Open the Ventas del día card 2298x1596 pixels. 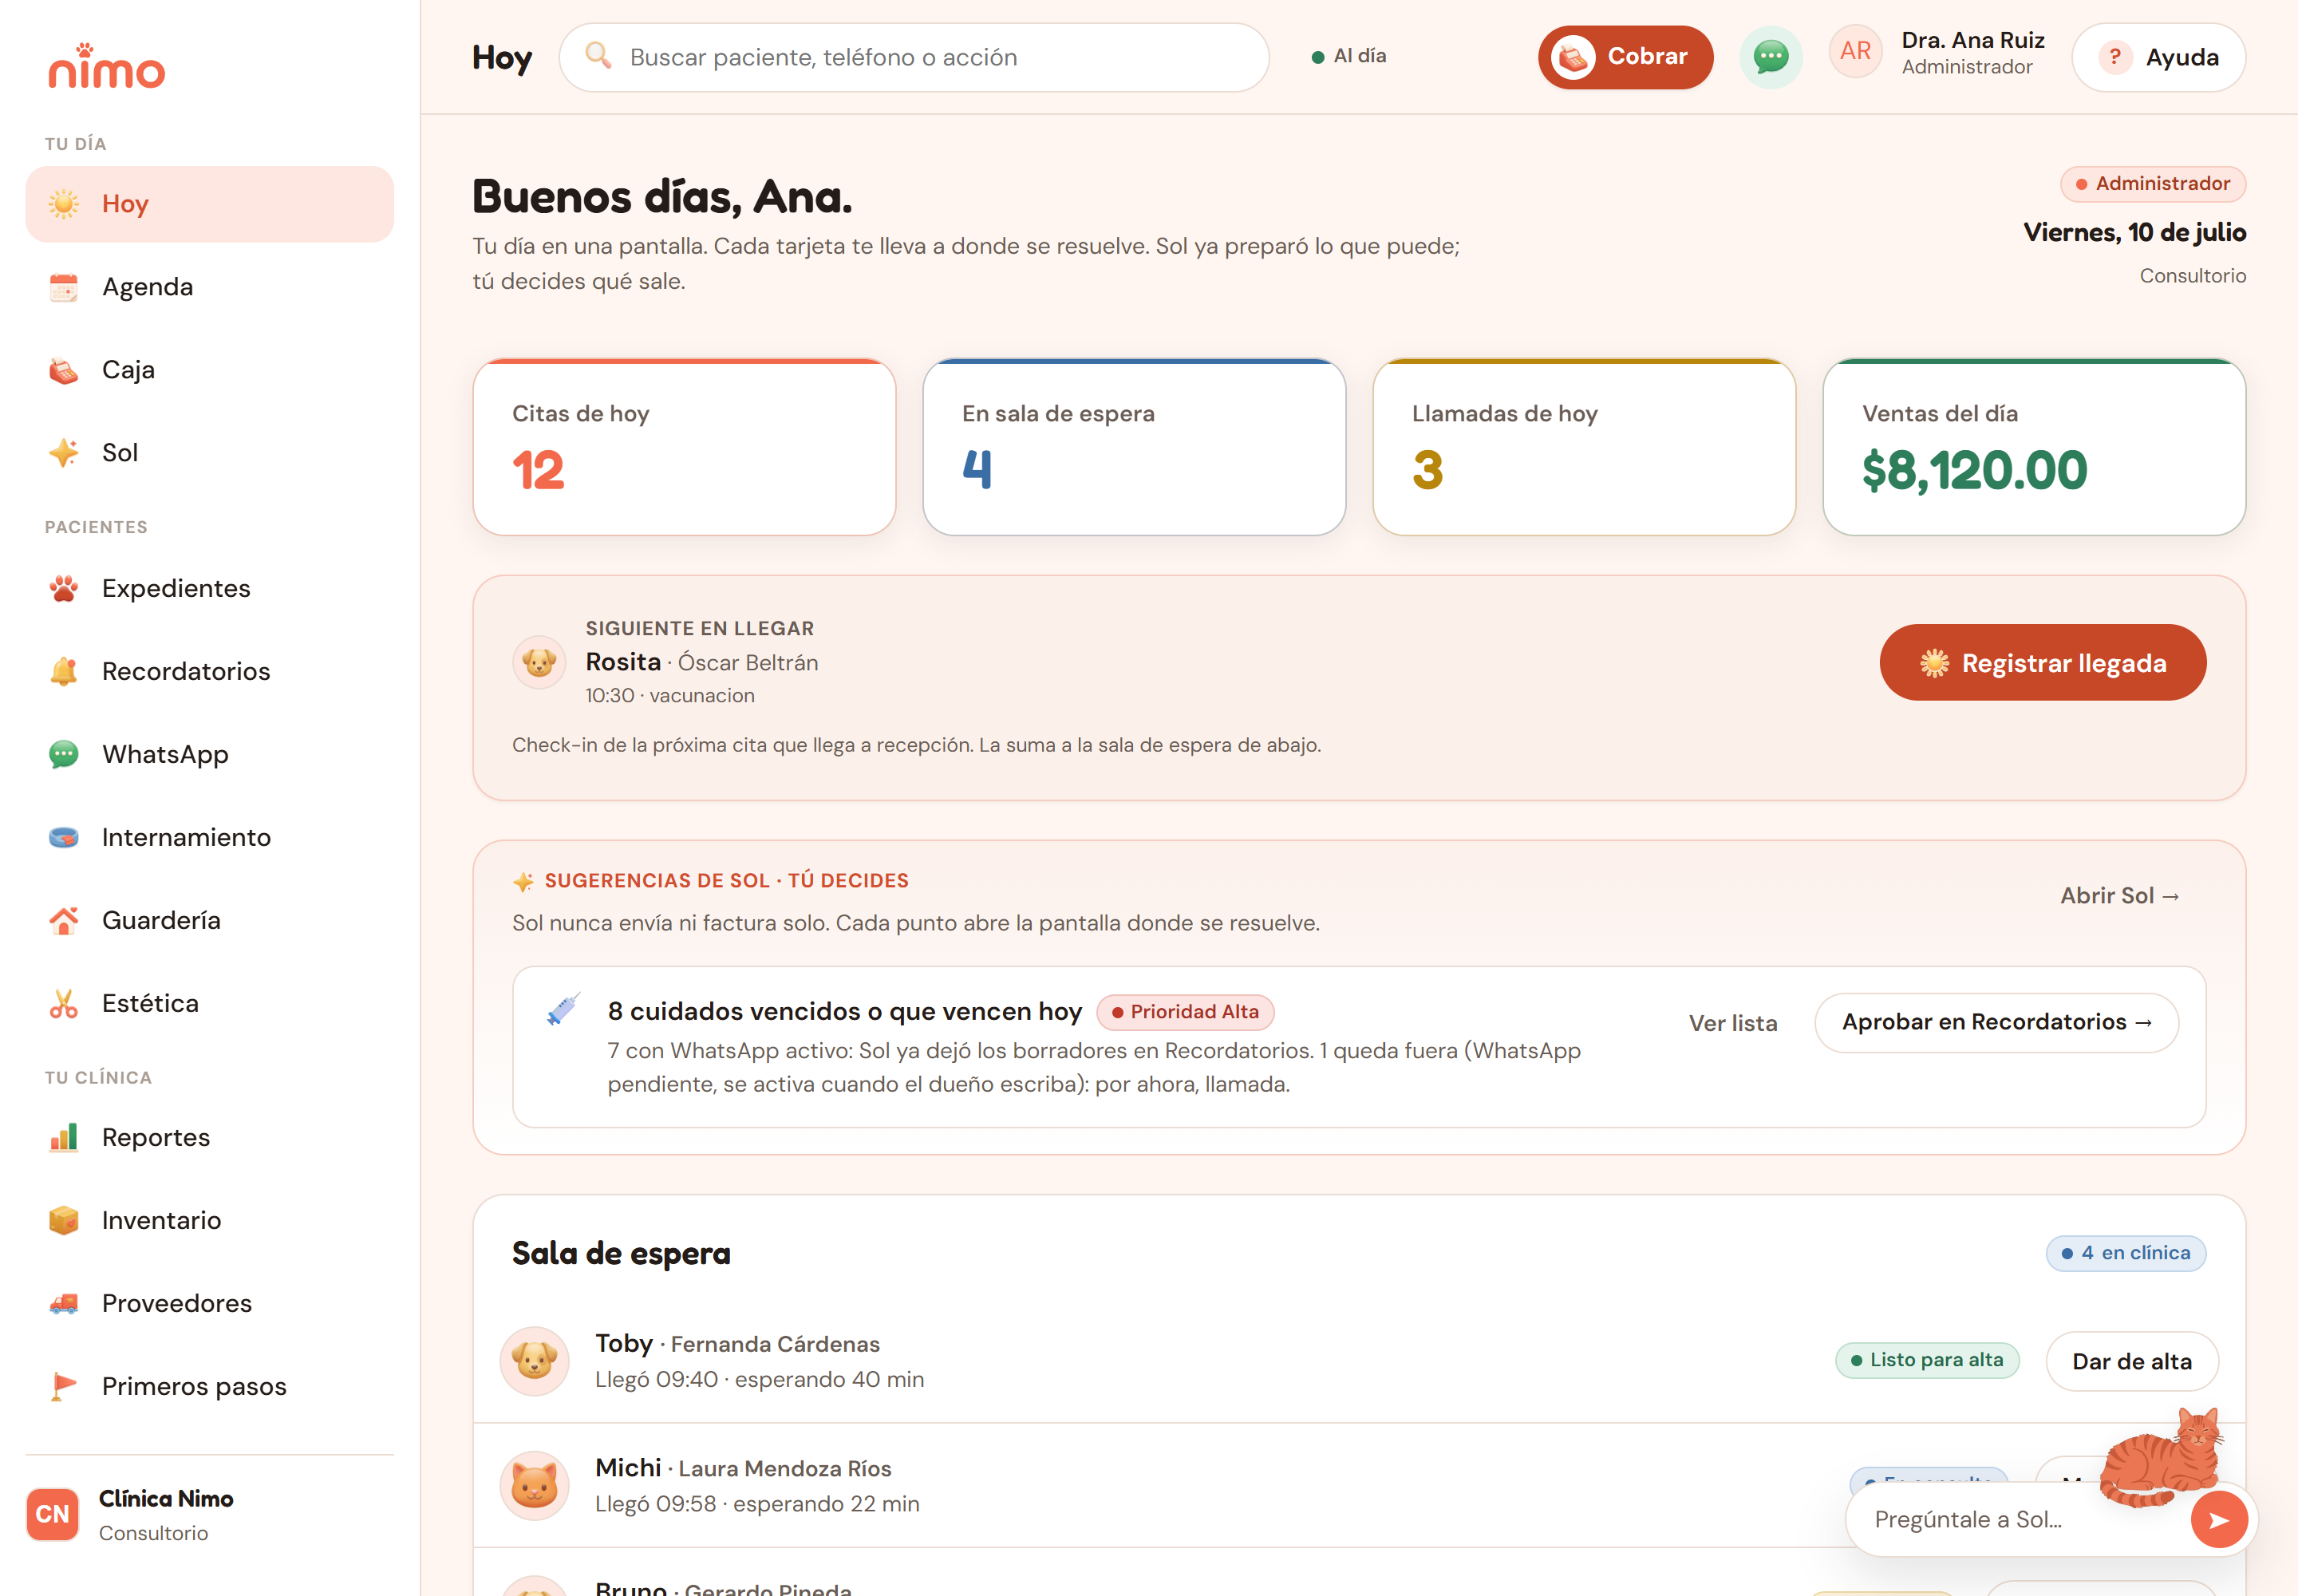[x=2034, y=447]
